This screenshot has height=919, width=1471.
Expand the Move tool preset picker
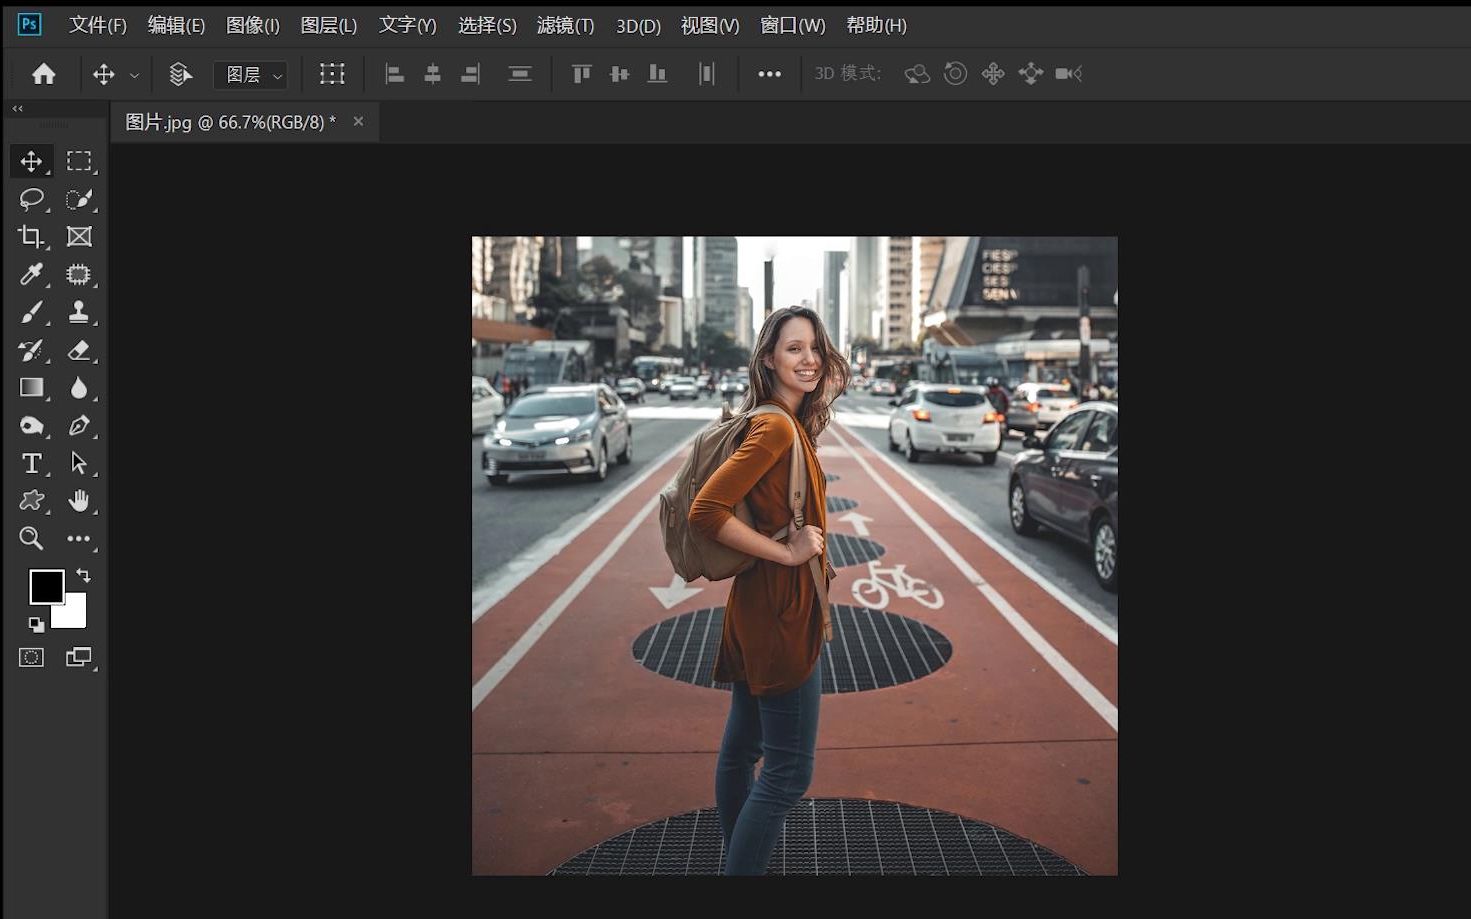click(x=134, y=75)
